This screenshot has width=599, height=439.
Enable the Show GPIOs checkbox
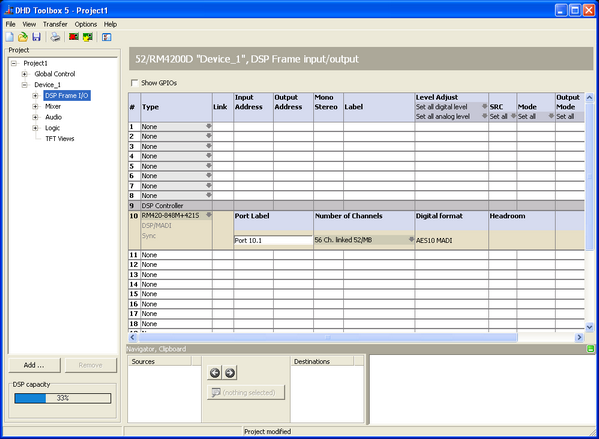pos(134,83)
